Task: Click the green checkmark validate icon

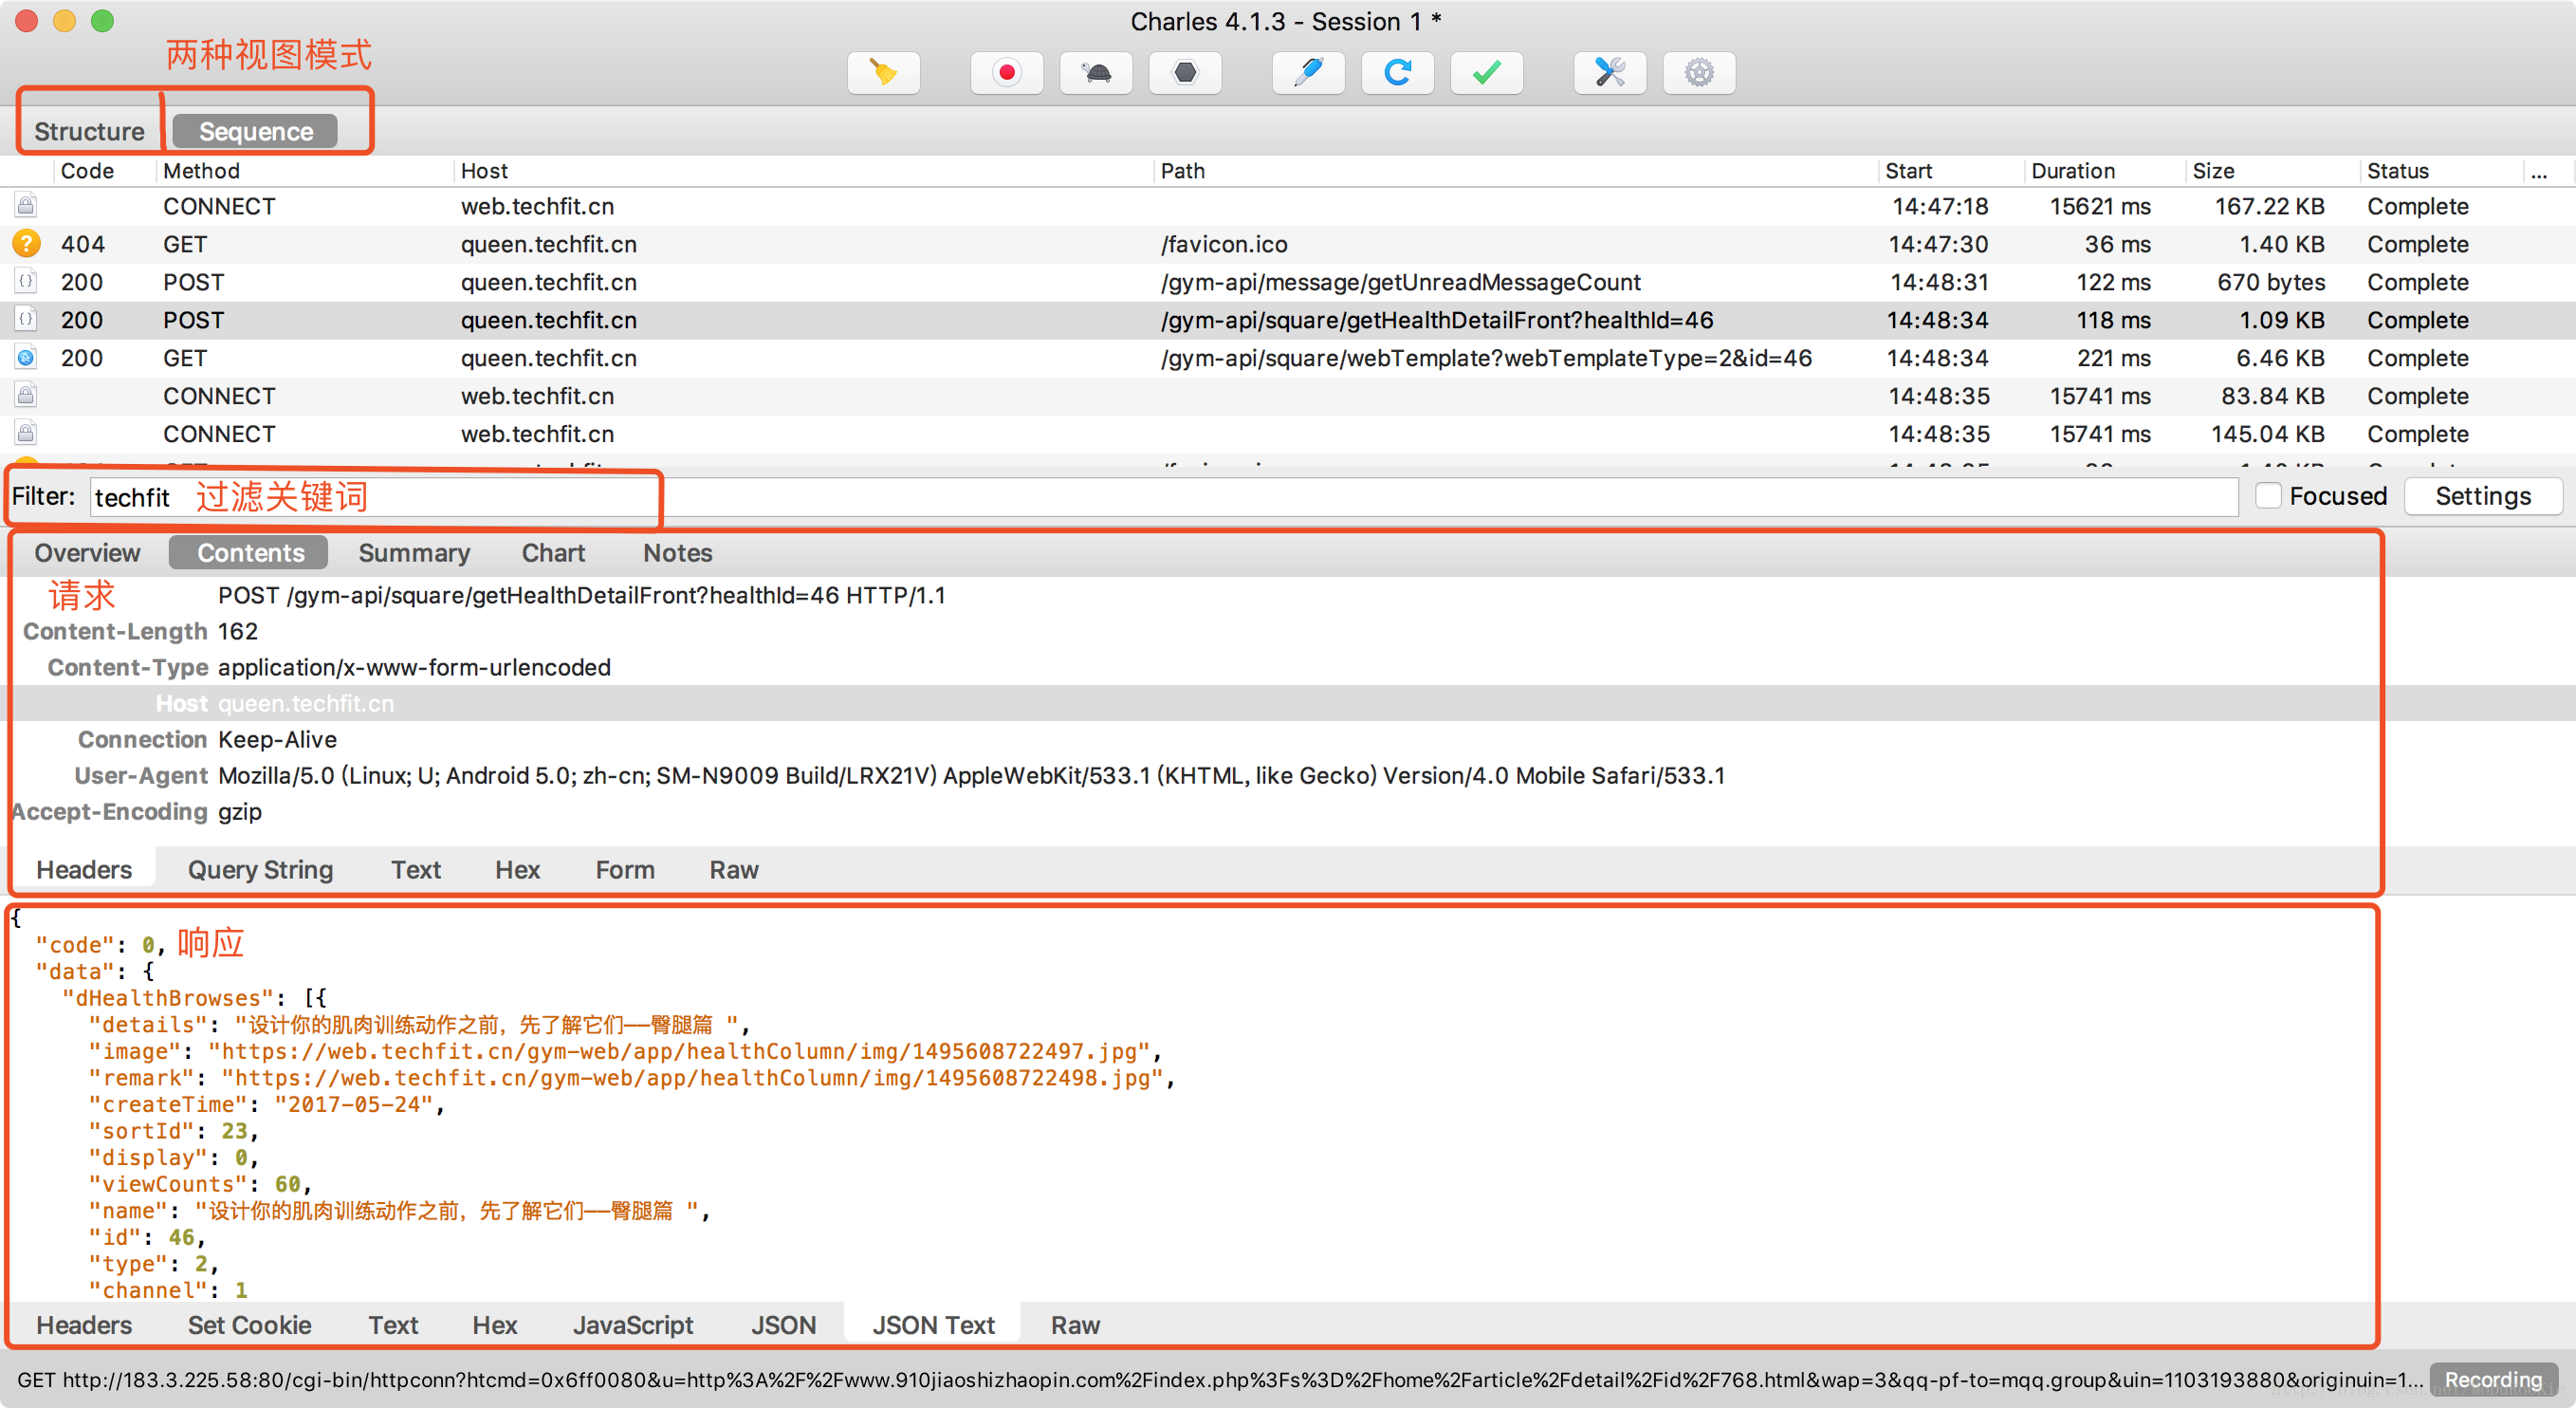Action: point(1486,73)
